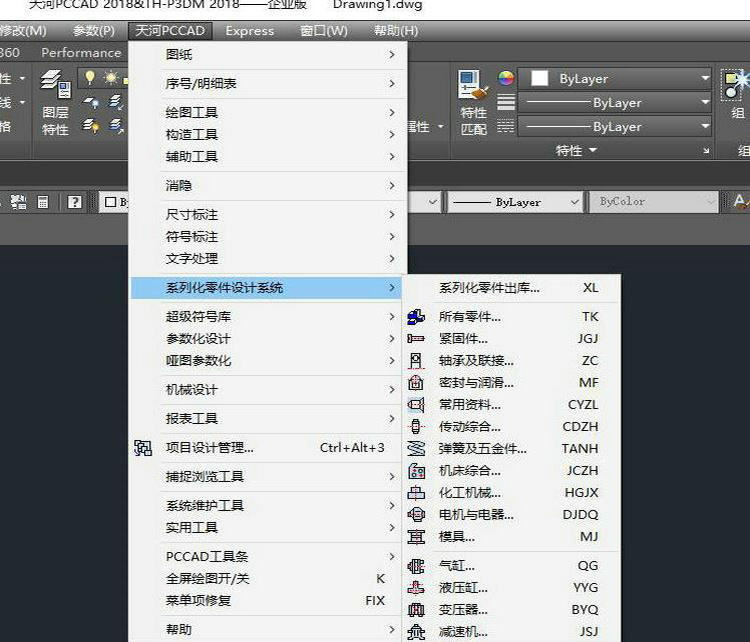The height and width of the screenshot is (642, 750).
Task: Click the question mark help icon
Action: coord(75,202)
